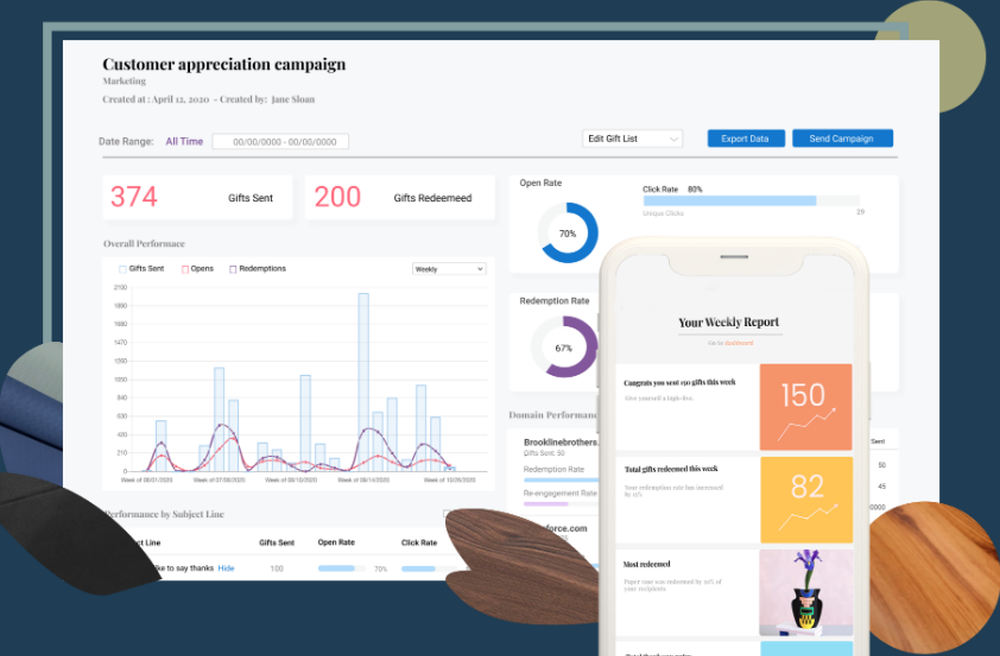
Task: Click the 200 Gifts Redeemed card
Action: pyautogui.click(x=400, y=198)
